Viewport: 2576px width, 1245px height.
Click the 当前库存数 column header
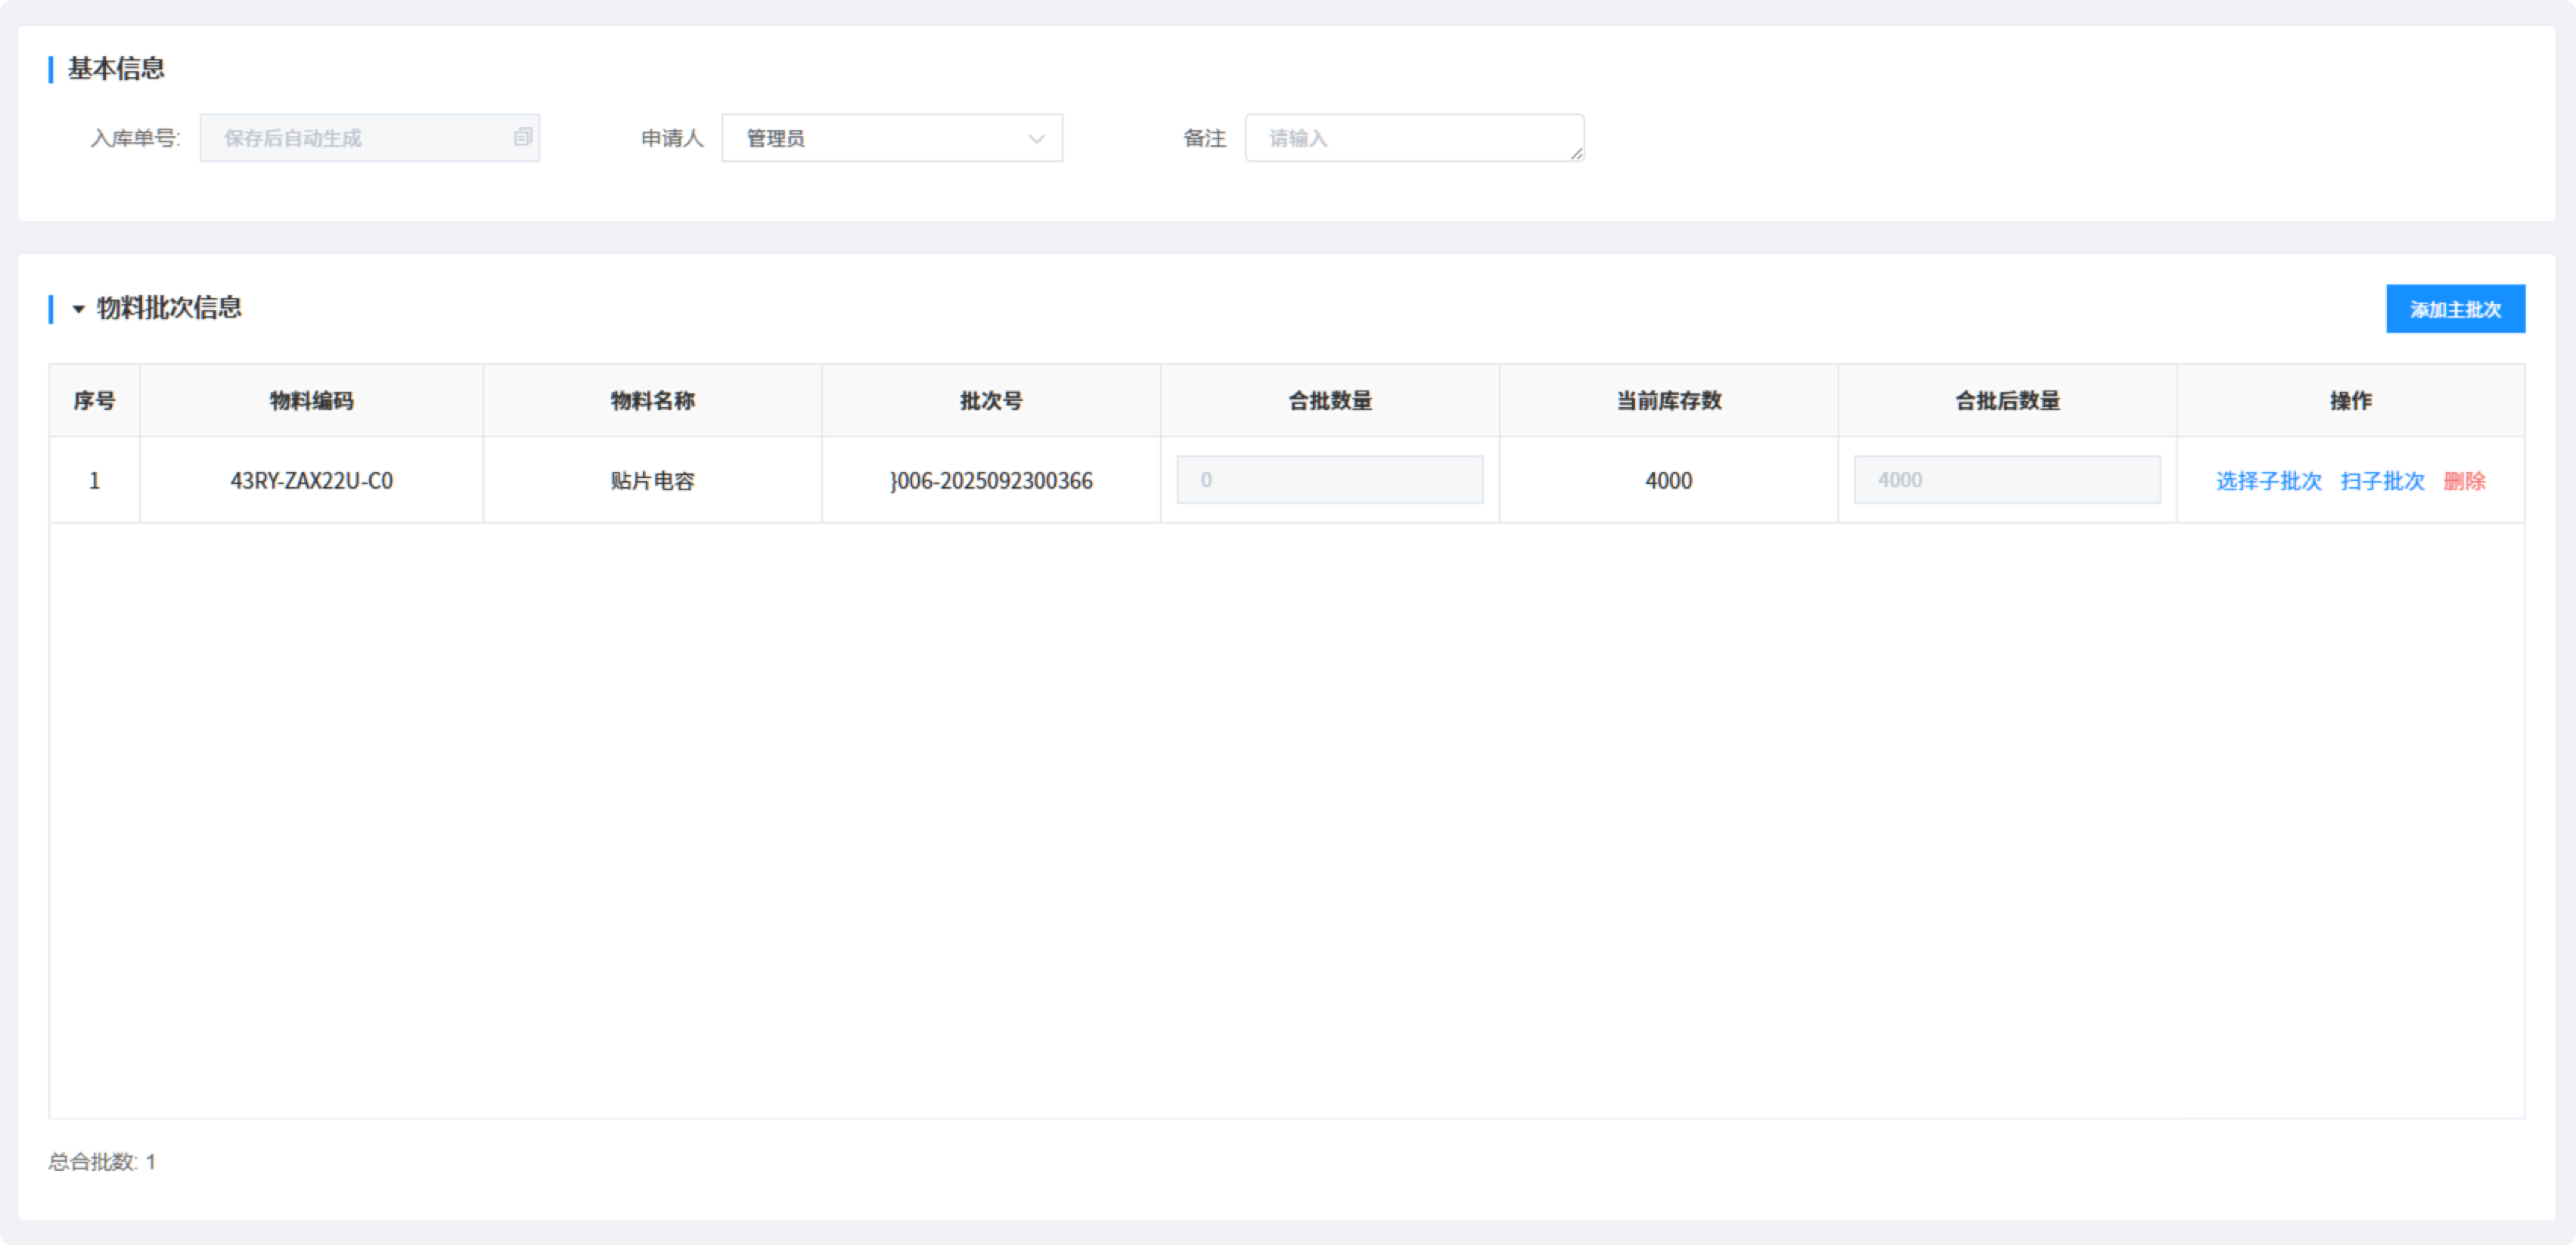(1668, 401)
